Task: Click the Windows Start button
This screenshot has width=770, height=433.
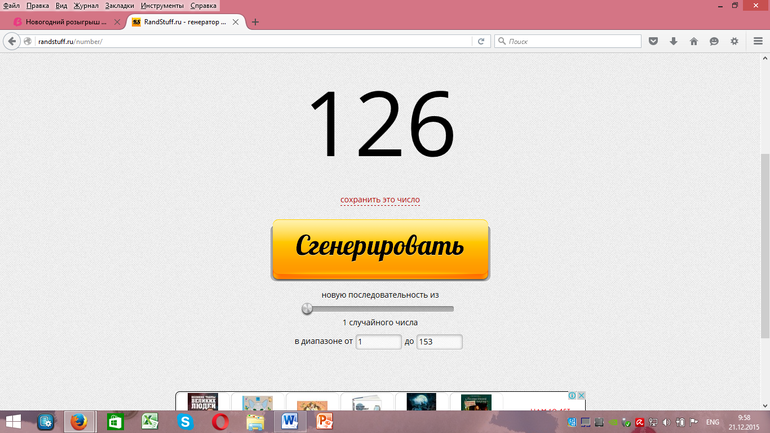Action: click(13, 421)
